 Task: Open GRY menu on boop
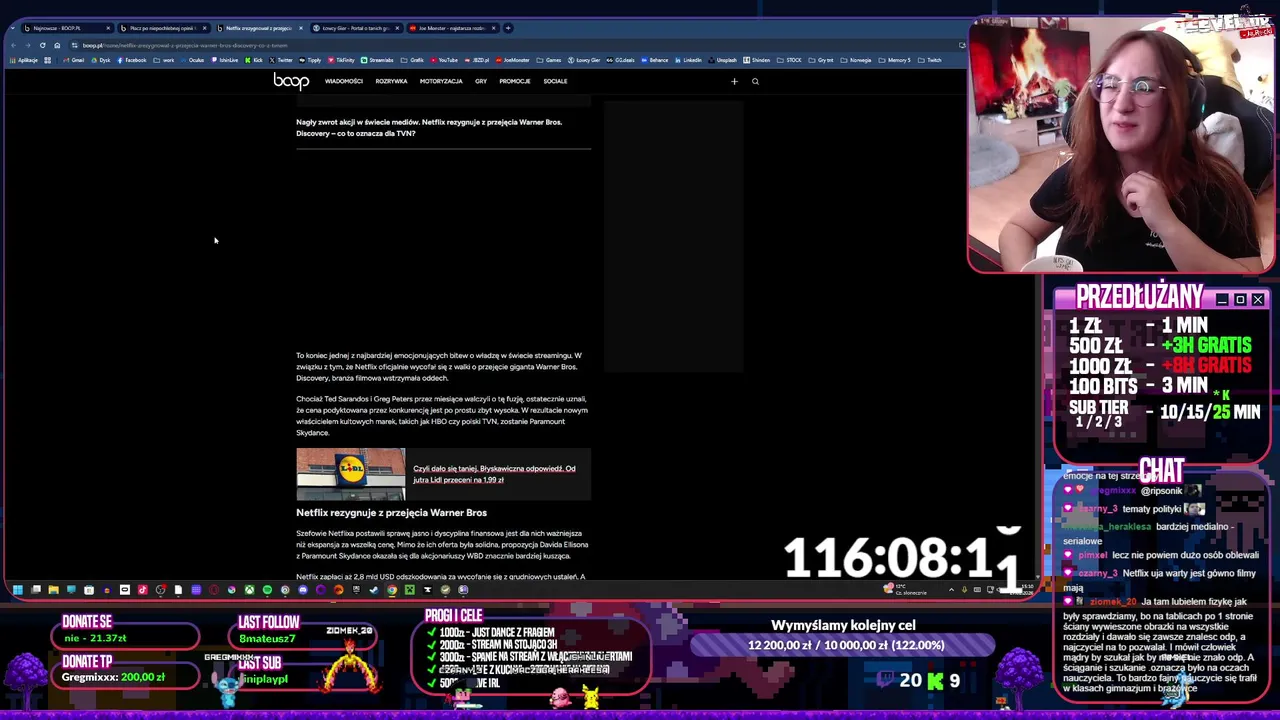481,81
